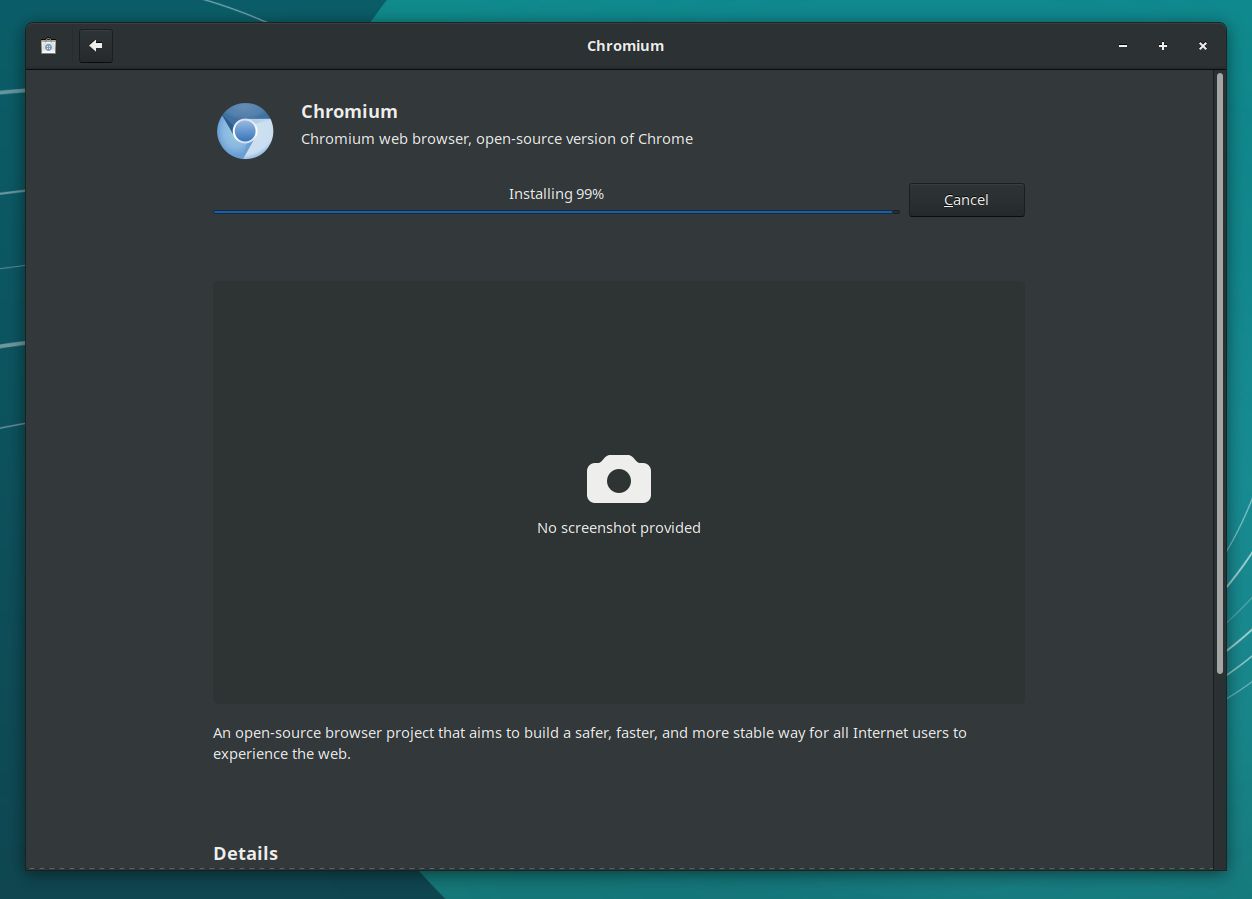Image resolution: width=1252 pixels, height=899 pixels.
Task: Click the GNOME Software icon in the header bar
Action: pyautogui.click(x=47, y=45)
